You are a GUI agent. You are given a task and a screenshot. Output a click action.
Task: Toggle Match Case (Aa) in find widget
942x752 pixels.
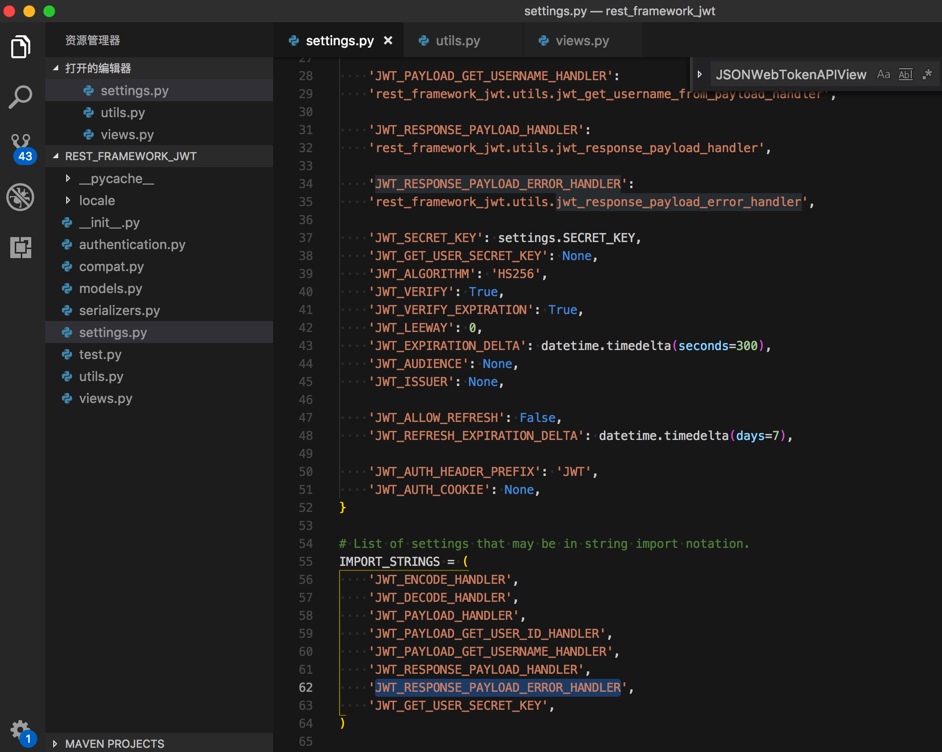pyautogui.click(x=883, y=75)
